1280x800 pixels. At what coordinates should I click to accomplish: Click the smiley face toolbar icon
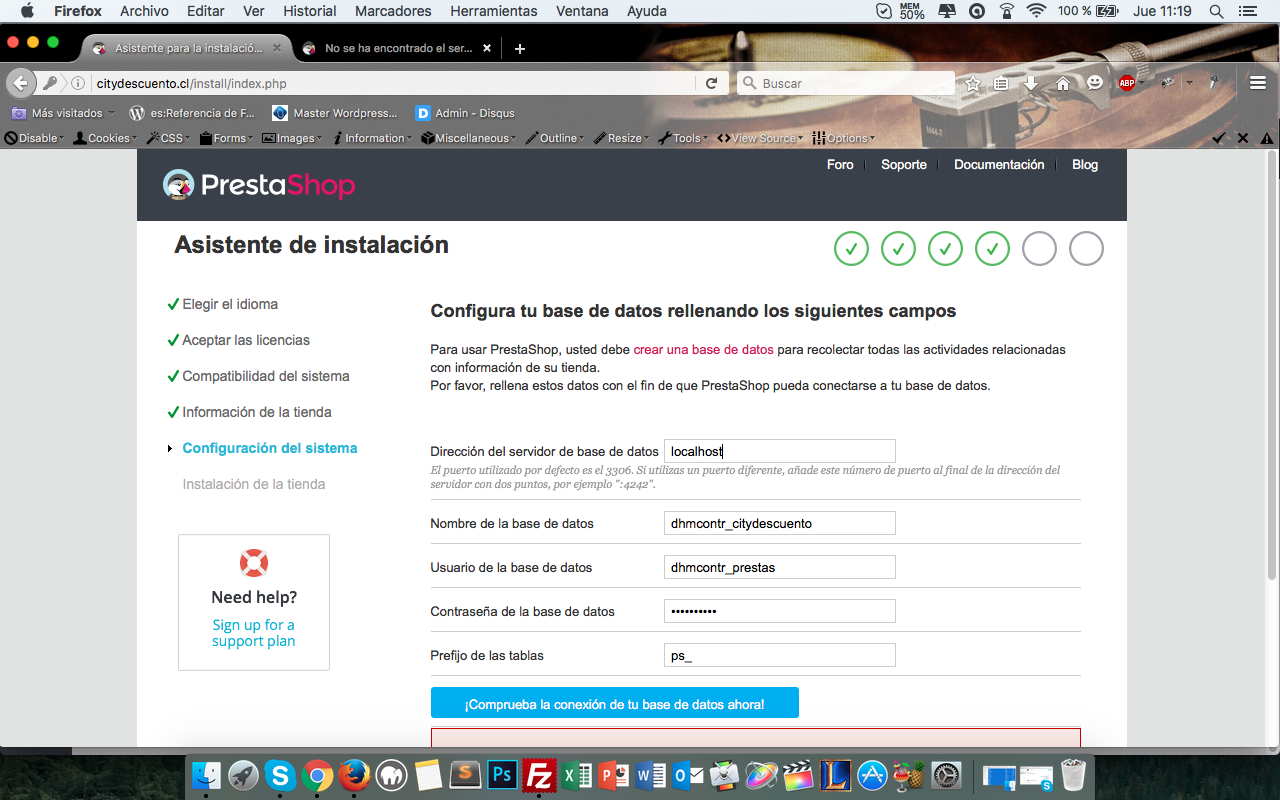(1095, 83)
